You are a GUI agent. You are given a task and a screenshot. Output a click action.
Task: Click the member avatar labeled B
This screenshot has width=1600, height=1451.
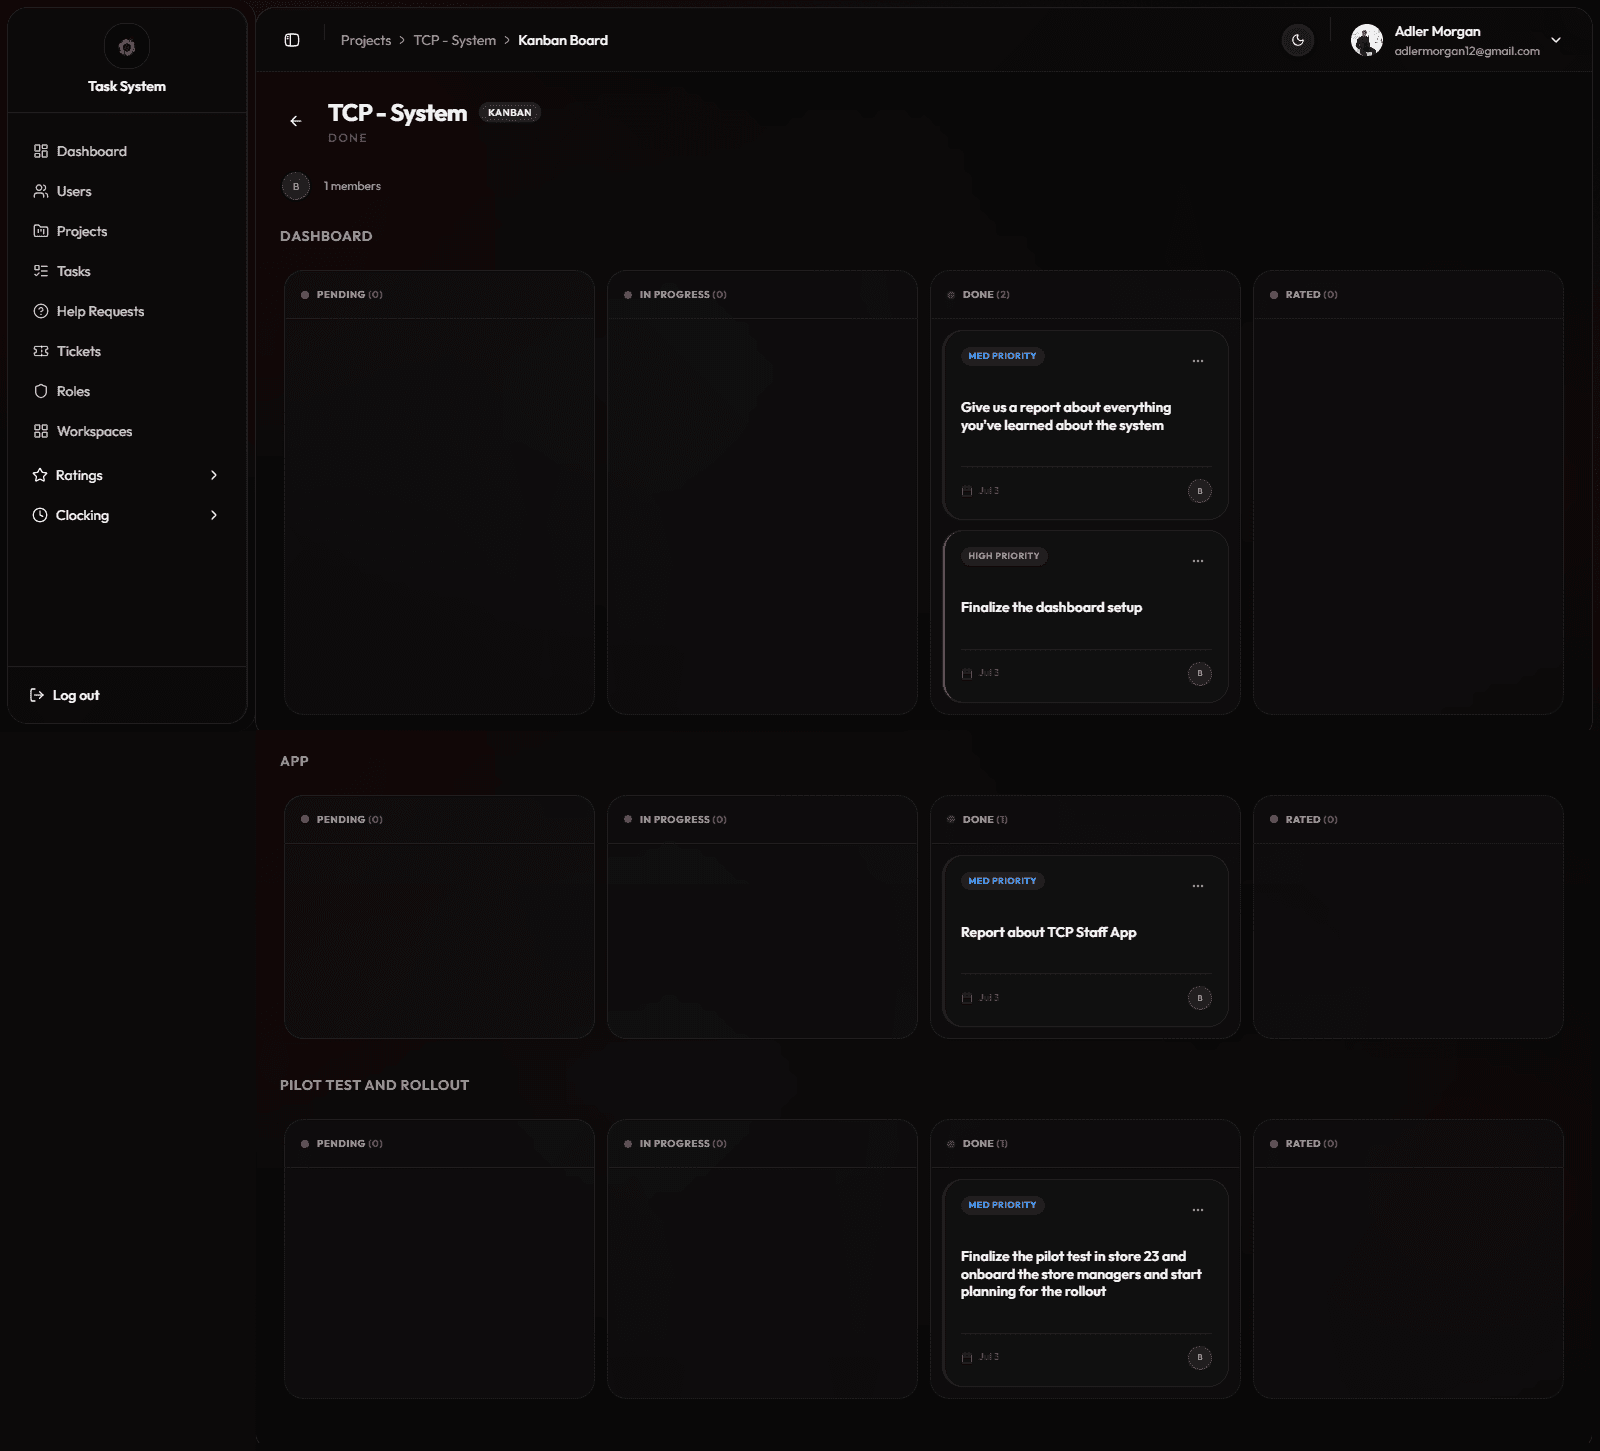[296, 186]
